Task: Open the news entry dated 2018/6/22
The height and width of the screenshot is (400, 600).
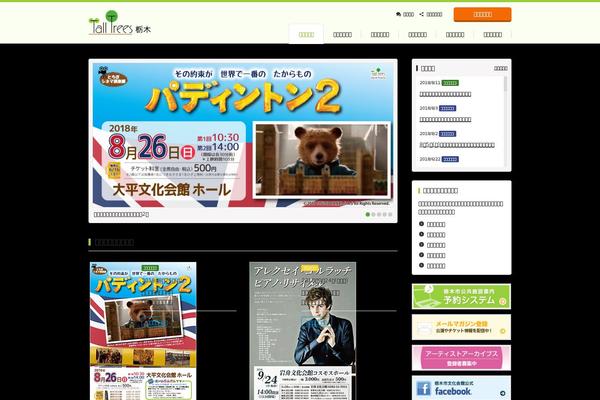Action: 439,159
